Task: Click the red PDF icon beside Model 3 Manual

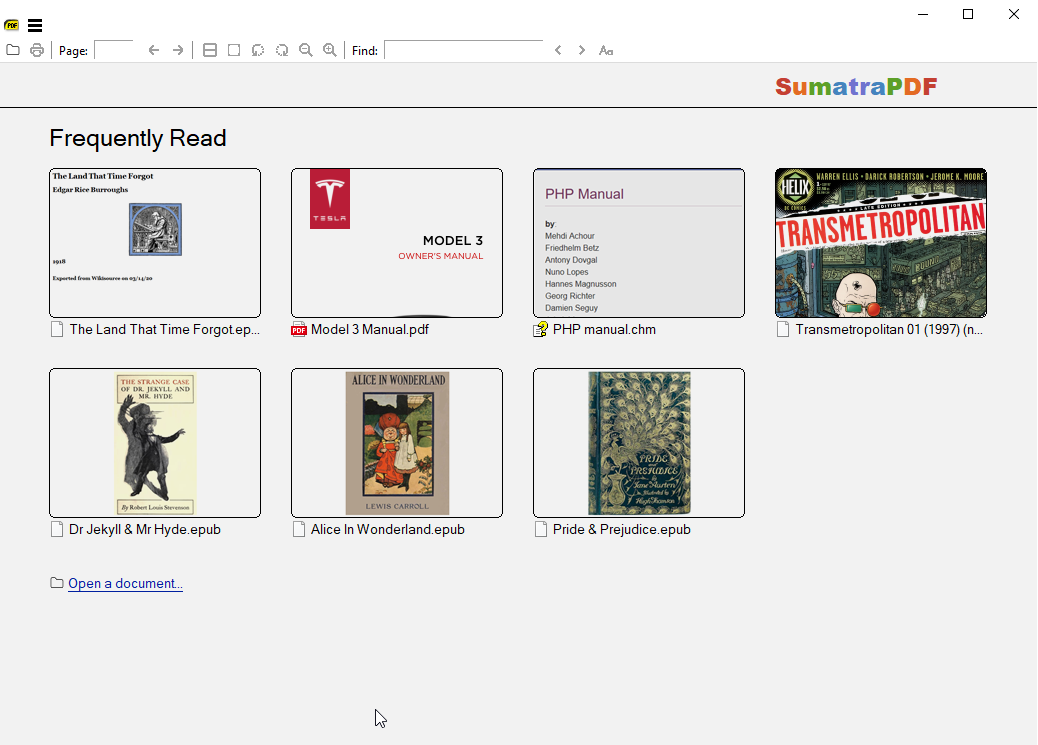Action: point(299,329)
